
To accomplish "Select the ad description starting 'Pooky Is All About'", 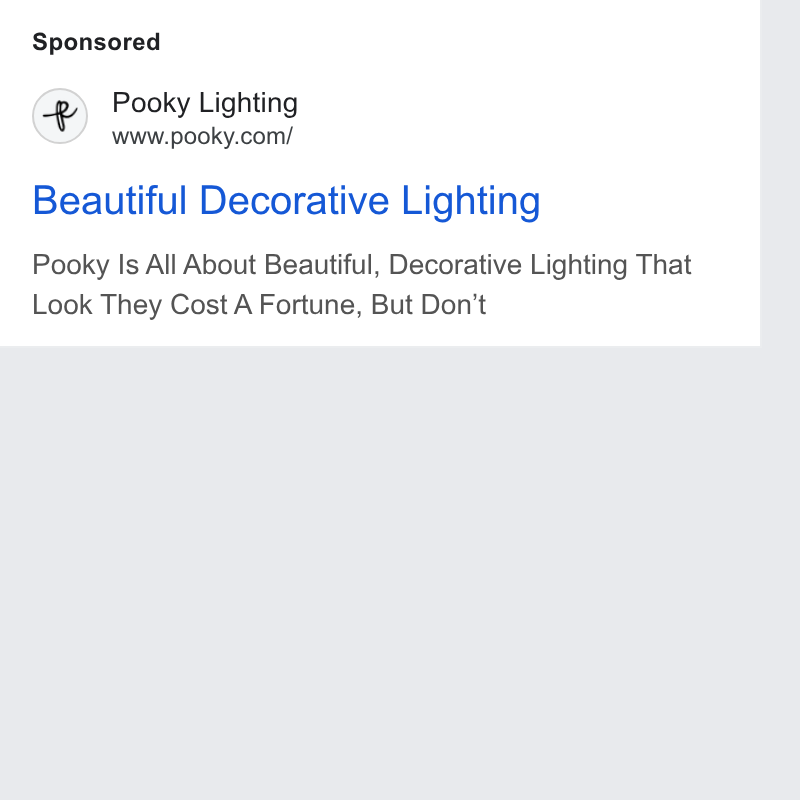I will [x=362, y=285].
